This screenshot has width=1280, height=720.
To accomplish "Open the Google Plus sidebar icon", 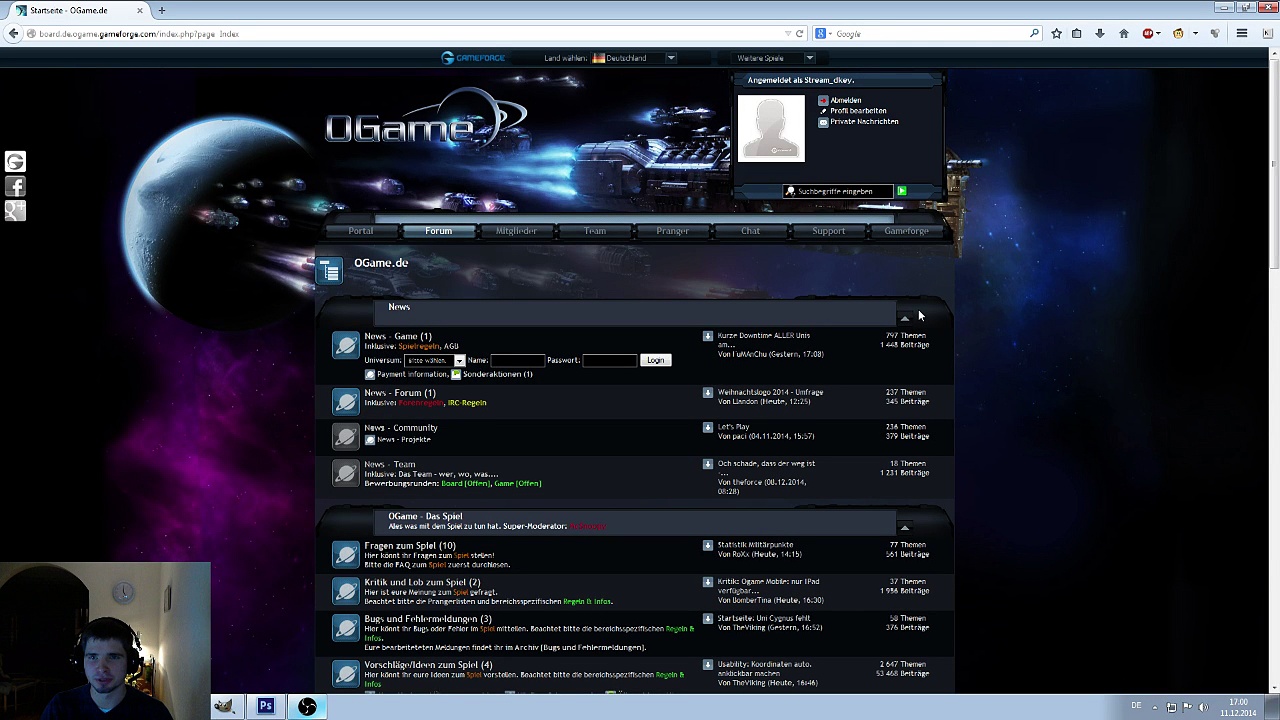I will click(15, 210).
